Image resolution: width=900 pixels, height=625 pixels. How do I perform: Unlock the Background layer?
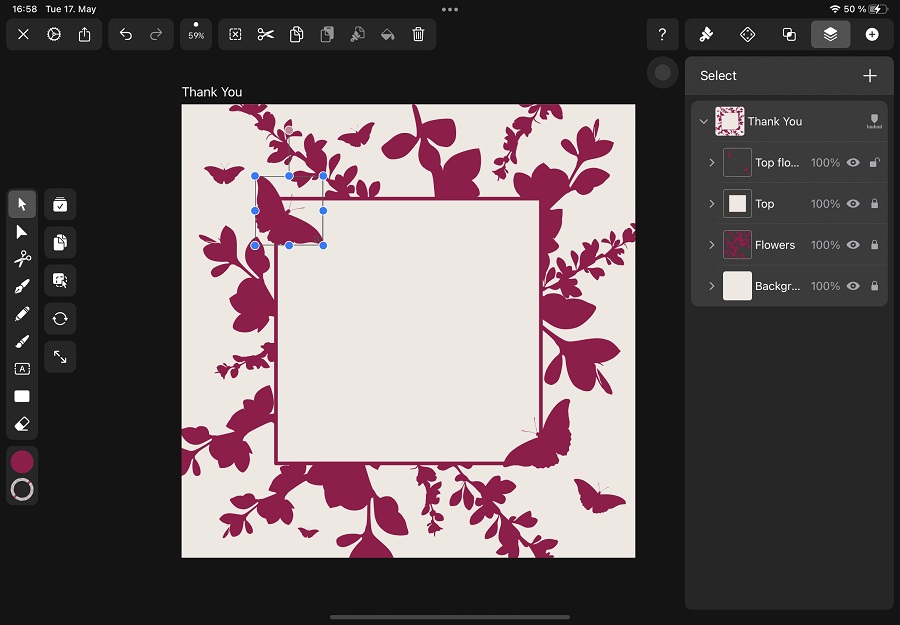[874, 286]
